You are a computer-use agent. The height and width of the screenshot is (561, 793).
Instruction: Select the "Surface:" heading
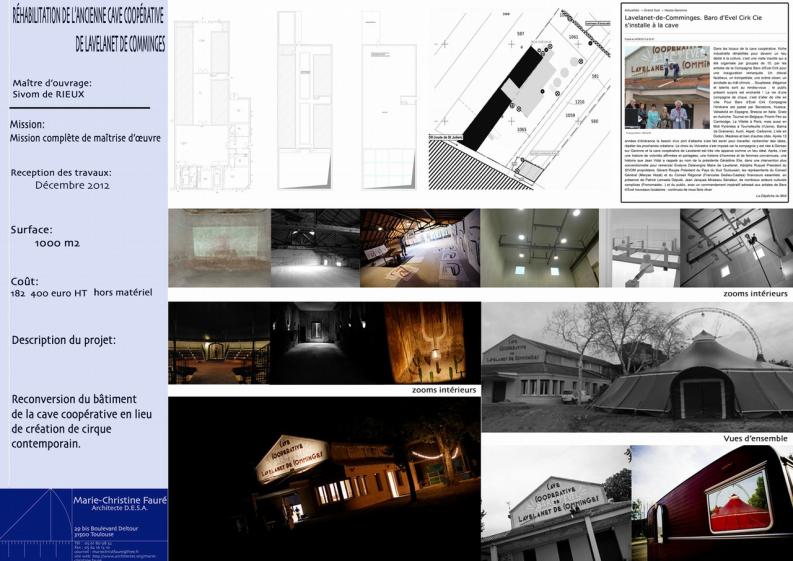pos(31,230)
